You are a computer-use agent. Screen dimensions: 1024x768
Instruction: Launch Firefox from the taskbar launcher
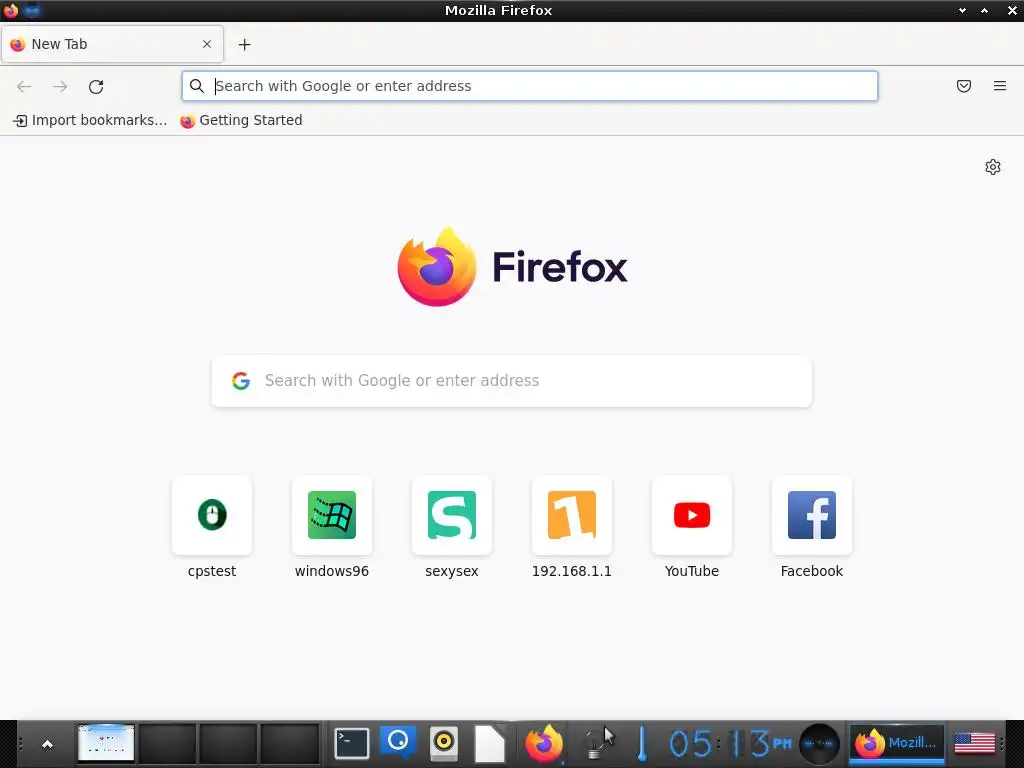(543, 744)
